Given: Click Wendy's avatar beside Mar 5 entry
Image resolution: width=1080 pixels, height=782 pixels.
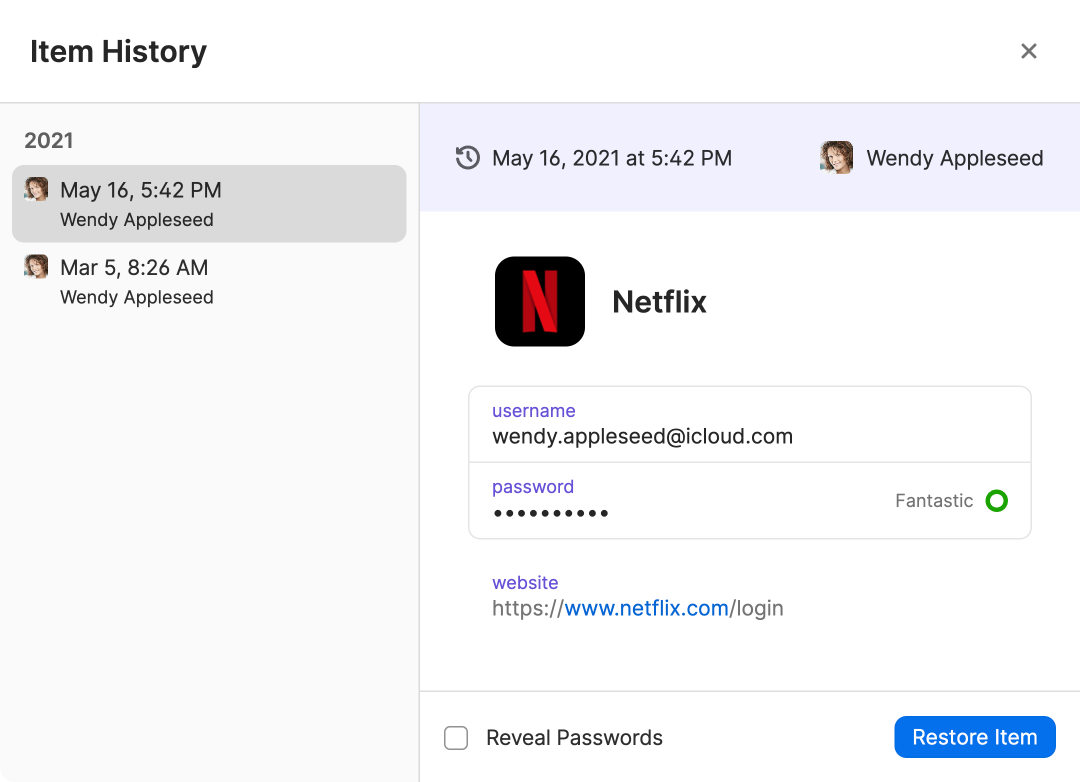Looking at the screenshot, I should (x=36, y=267).
